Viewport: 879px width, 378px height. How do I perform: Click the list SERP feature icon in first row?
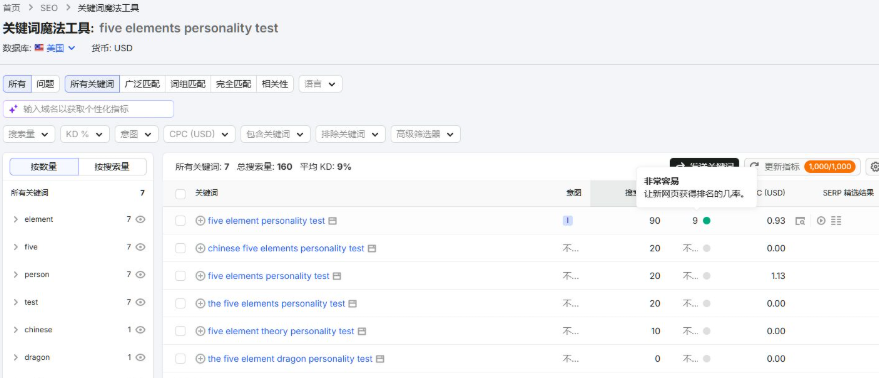[x=836, y=221]
